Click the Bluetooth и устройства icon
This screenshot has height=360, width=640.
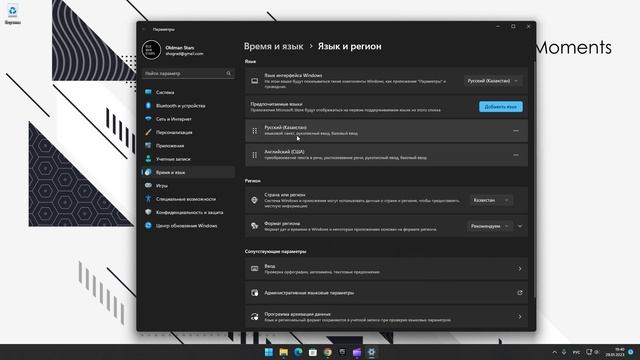(148, 106)
